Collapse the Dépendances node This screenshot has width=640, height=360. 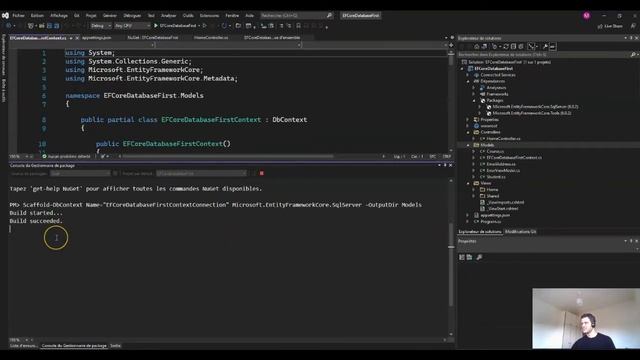[x=468, y=81]
